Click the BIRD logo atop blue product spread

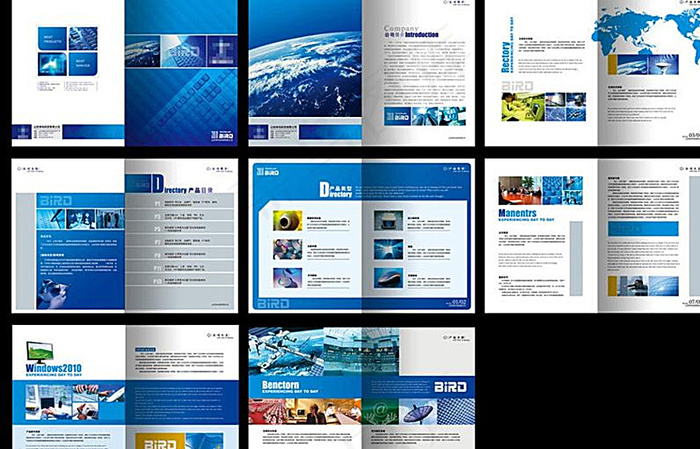267,171
